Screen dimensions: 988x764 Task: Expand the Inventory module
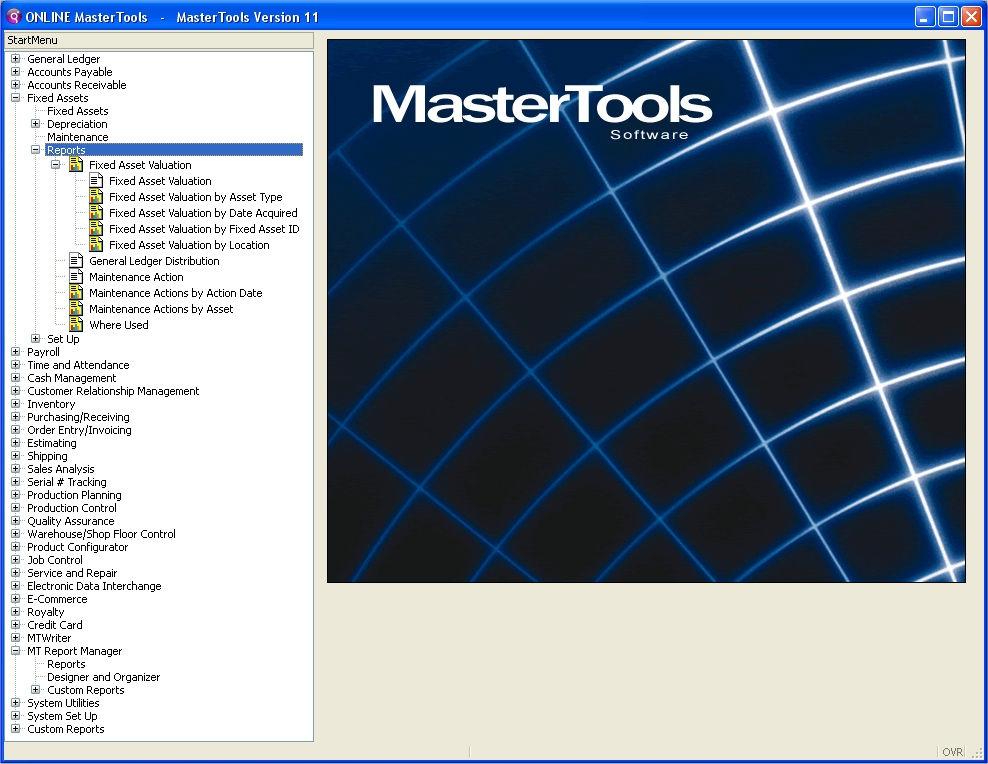16,404
